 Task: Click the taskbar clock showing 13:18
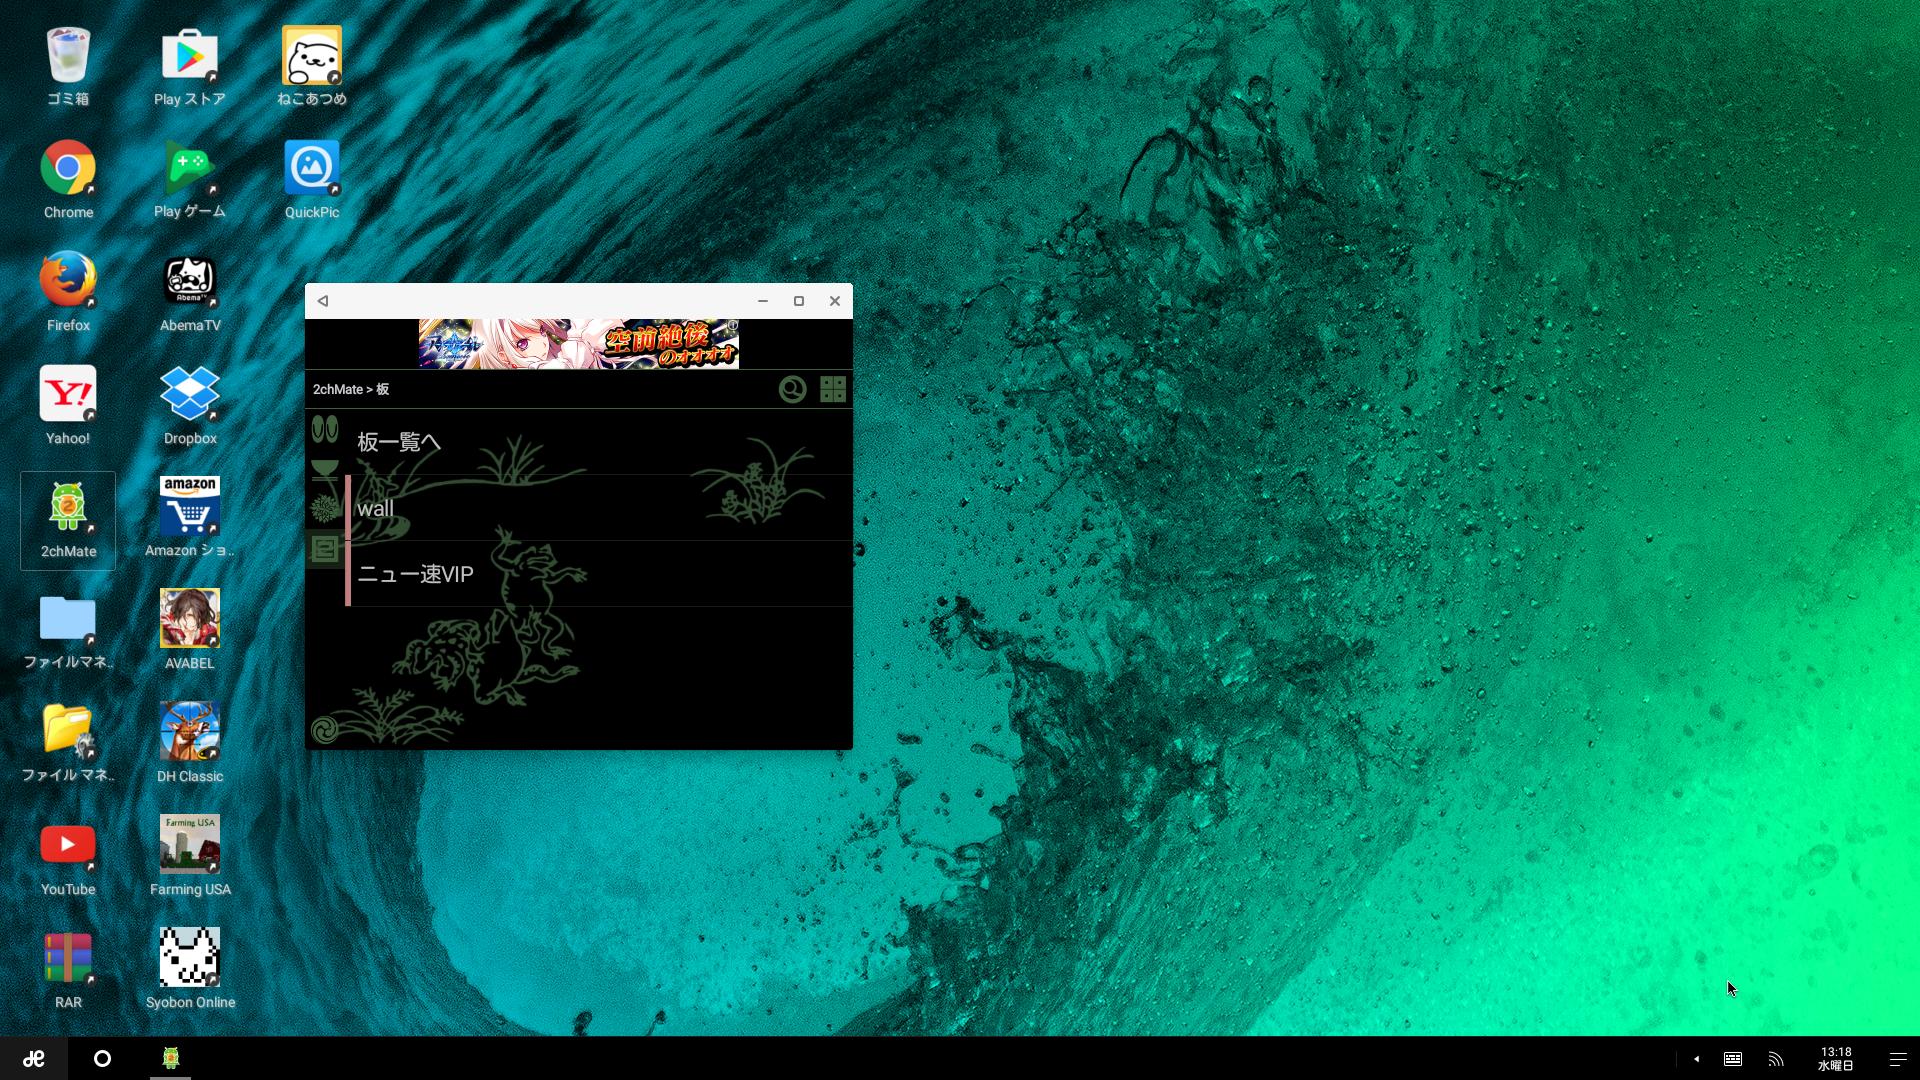coord(1835,1058)
